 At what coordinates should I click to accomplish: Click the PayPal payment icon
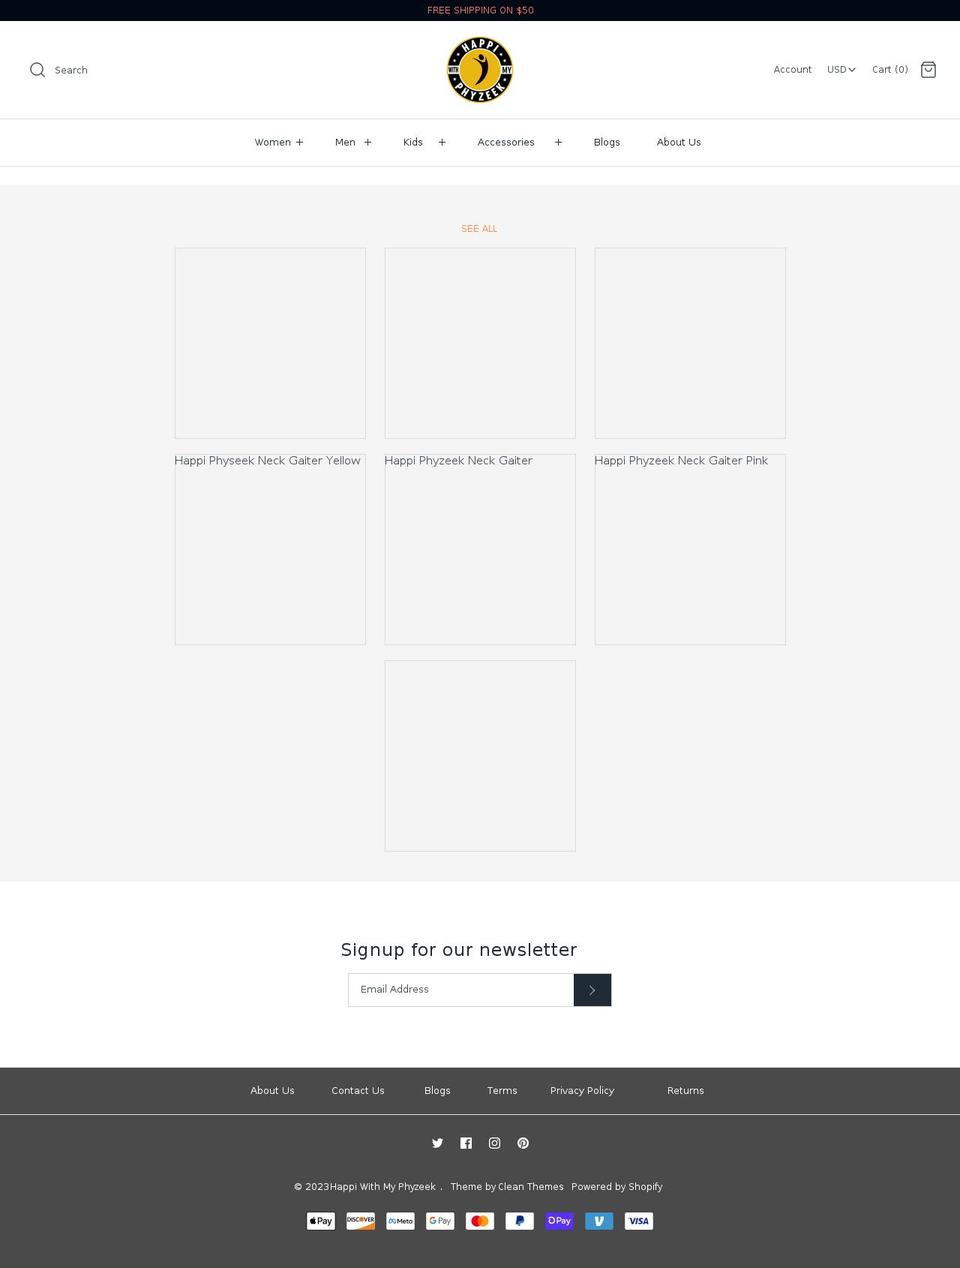(520, 1221)
